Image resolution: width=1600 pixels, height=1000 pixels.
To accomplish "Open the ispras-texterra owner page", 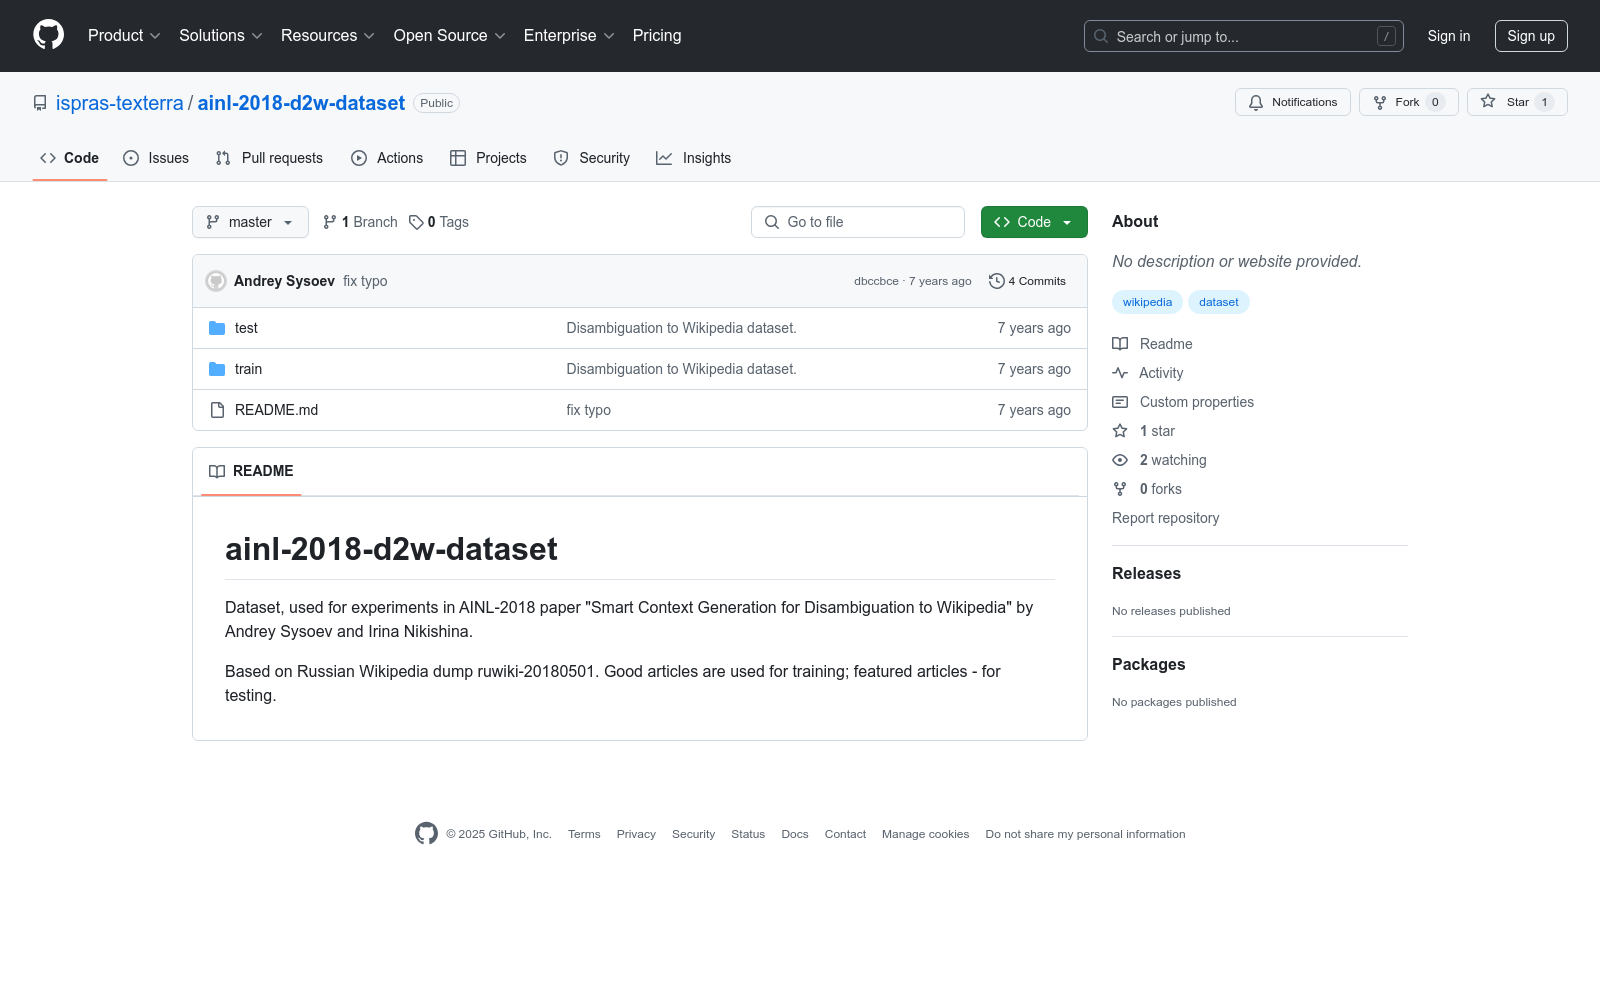I will click(x=120, y=103).
